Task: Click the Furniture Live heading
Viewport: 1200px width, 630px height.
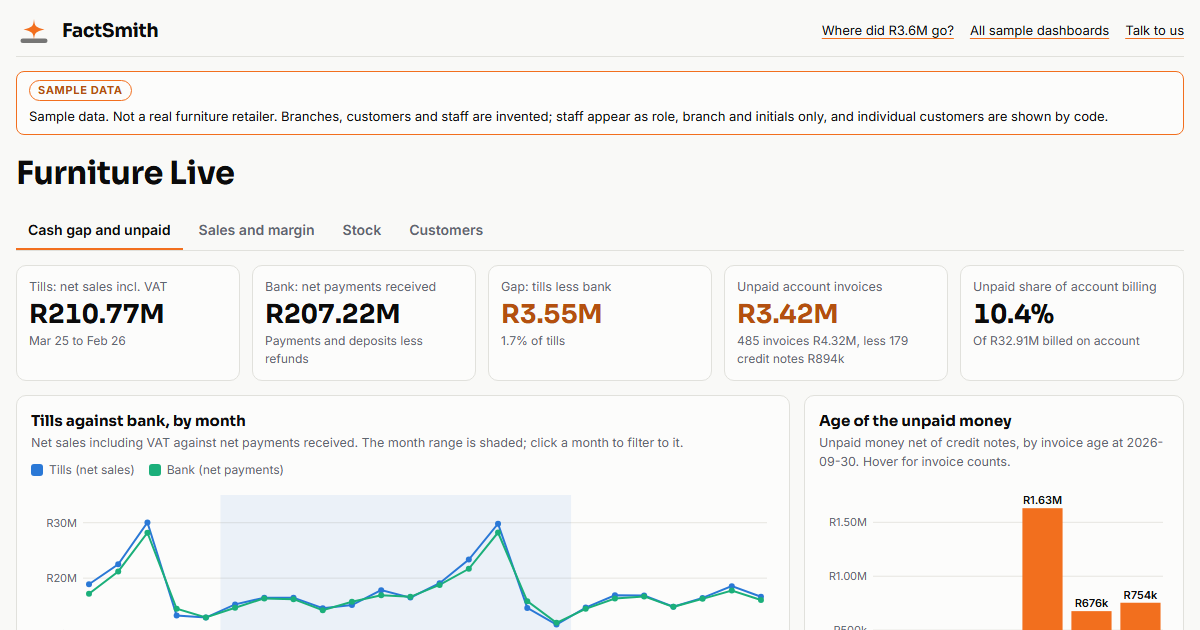Action: click(126, 173)
